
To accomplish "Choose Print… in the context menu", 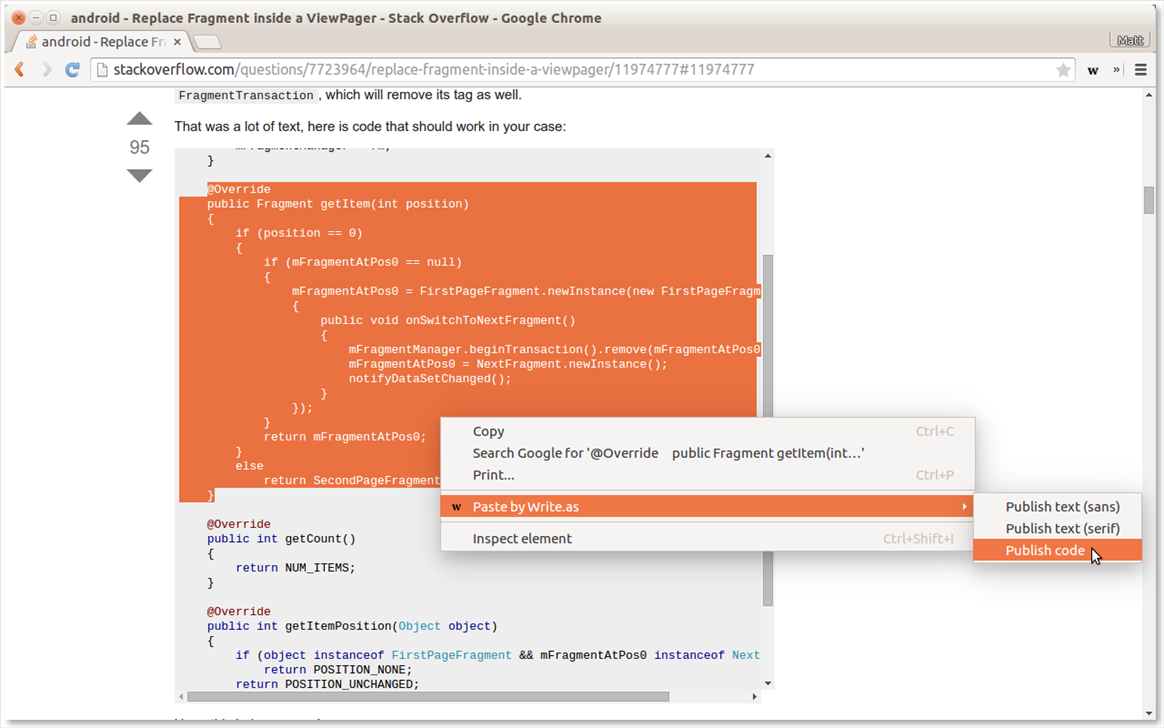I will click(494, 475).
